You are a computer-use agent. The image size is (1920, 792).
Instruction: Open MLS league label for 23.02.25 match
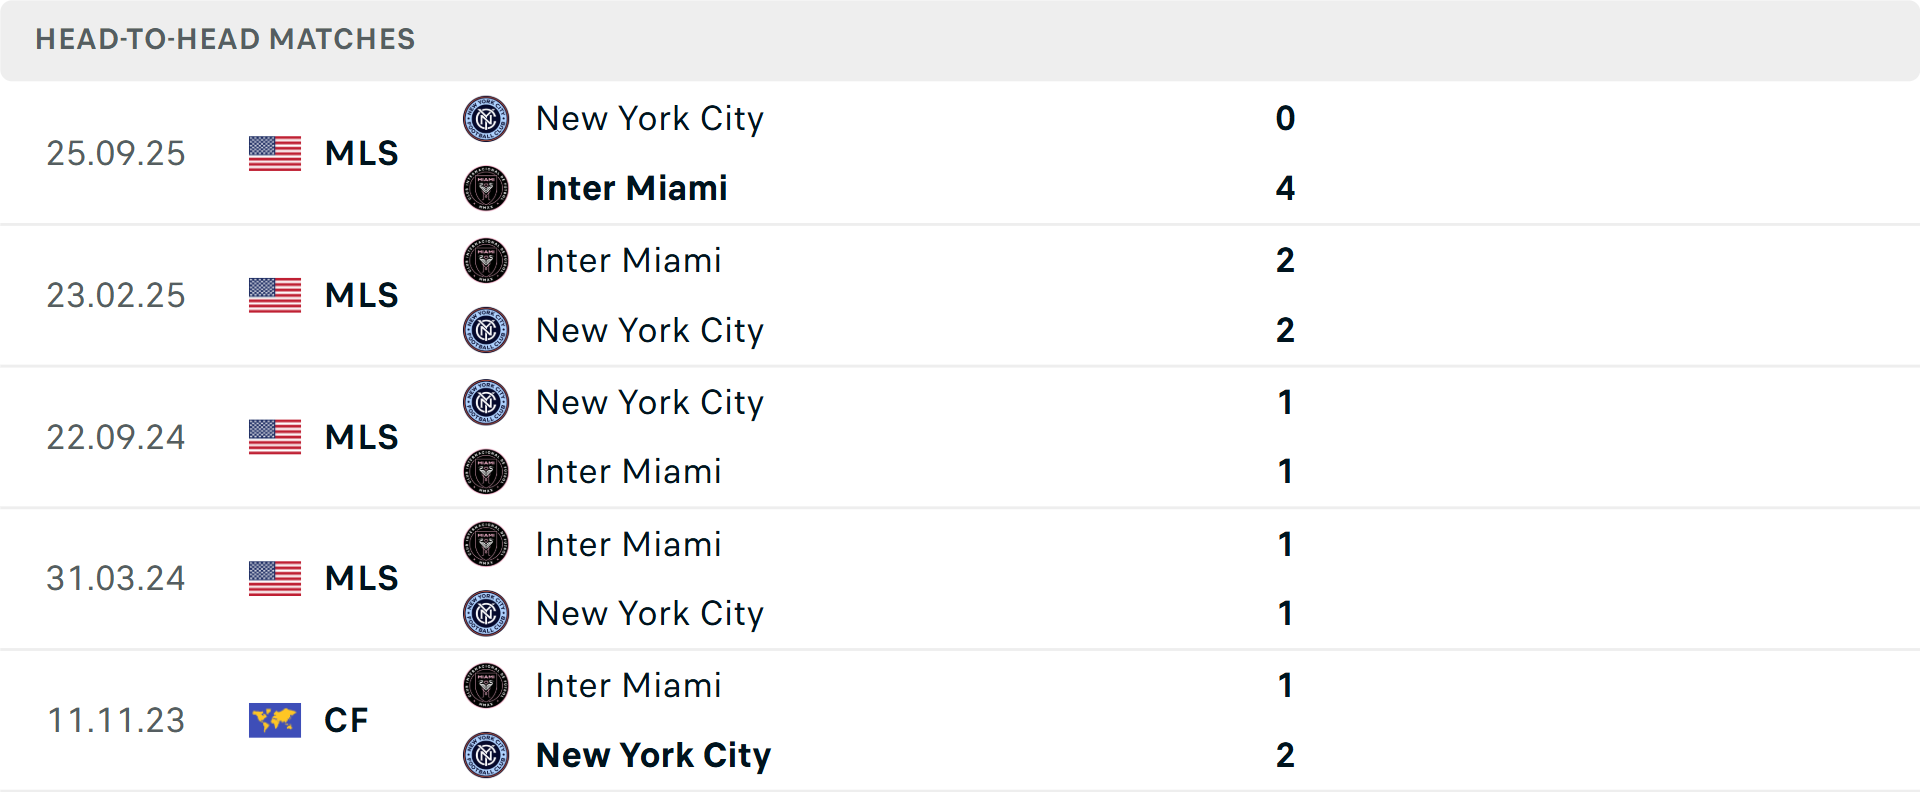(x=361, y=295)
